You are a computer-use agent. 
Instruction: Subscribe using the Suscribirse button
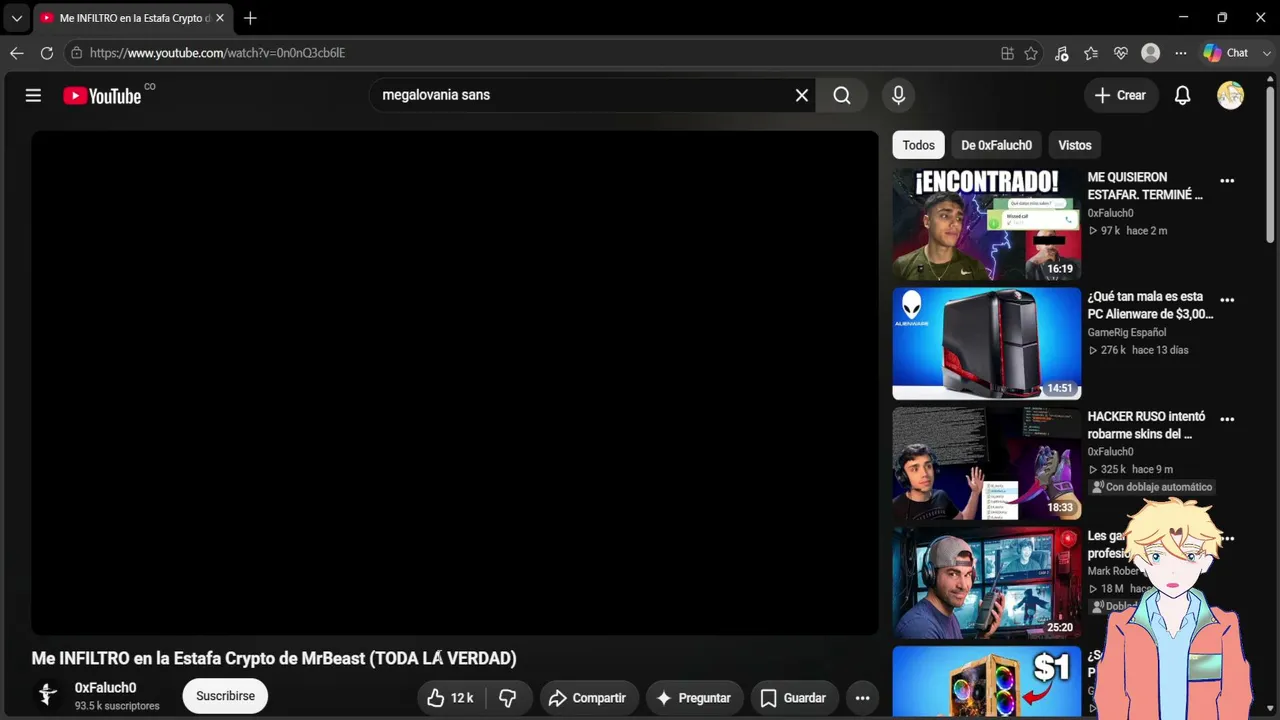click(x=225, y=696)
